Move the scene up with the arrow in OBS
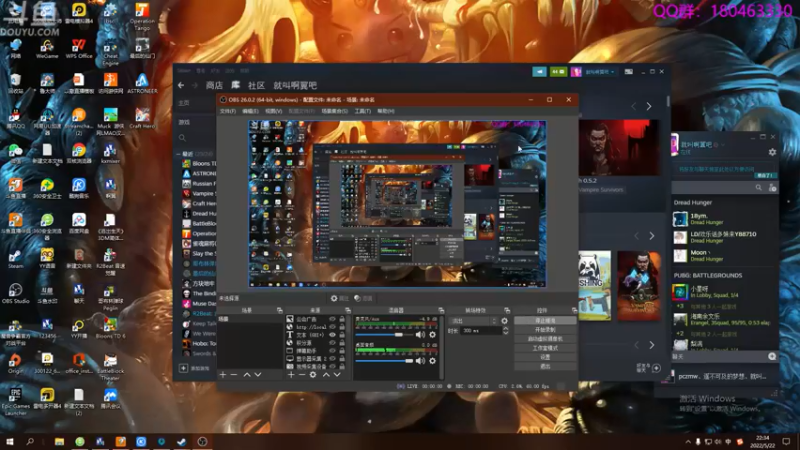 pyautogui.click(x=247, y=374)
